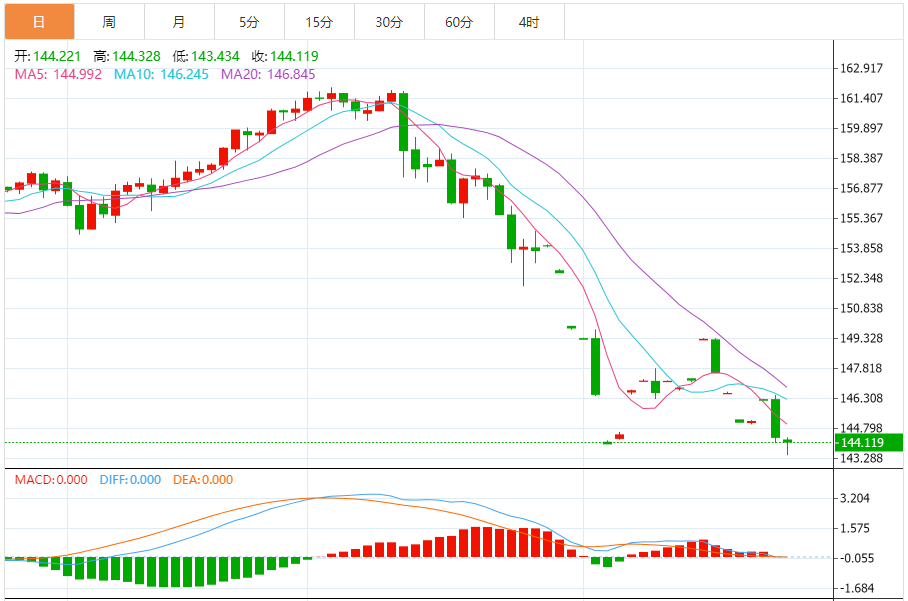Click the DEA:0.000 label
908x601 pixels.
click(203, 480)
